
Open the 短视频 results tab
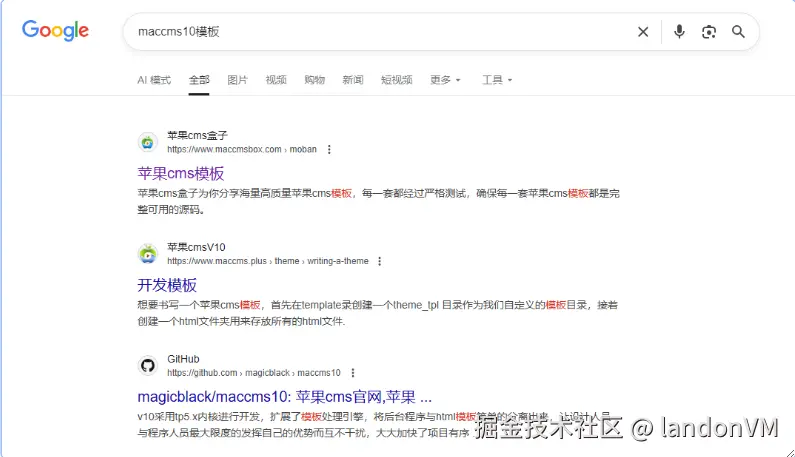click(x=396, y=80)
